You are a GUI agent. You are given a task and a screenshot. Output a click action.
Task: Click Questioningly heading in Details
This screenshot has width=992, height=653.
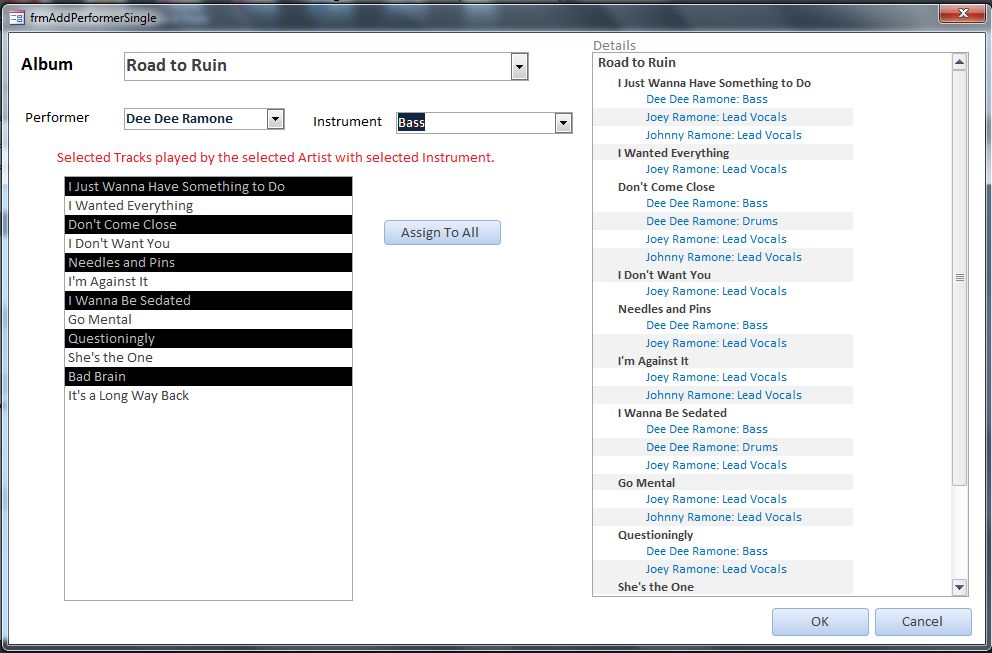pos(655,535)
